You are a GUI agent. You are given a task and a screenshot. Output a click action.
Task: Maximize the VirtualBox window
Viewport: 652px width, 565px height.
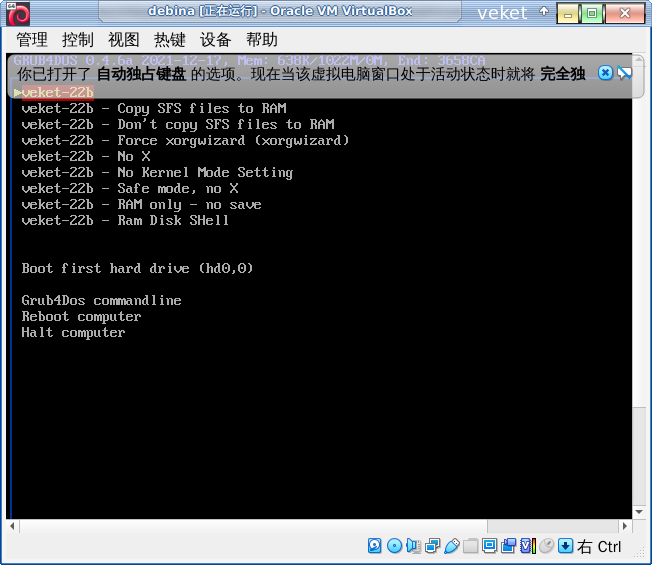[x=592, y=14]
